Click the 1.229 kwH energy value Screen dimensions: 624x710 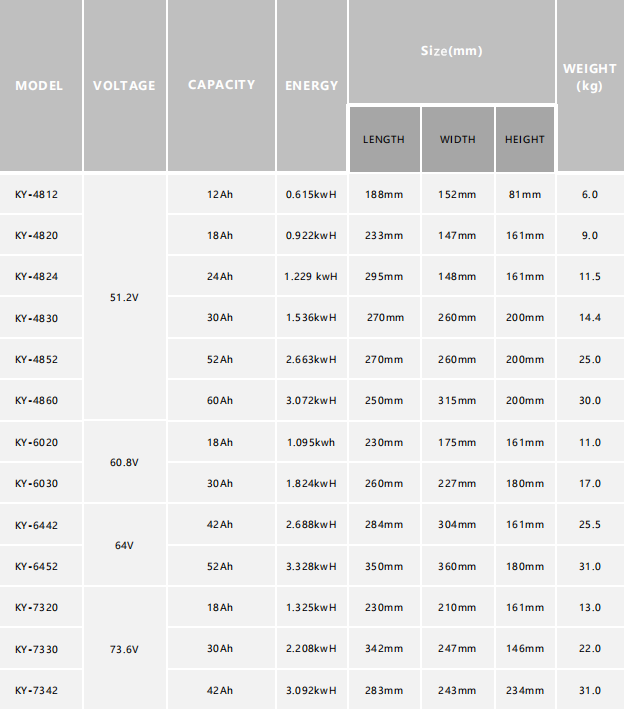click(x=311, y=277)
